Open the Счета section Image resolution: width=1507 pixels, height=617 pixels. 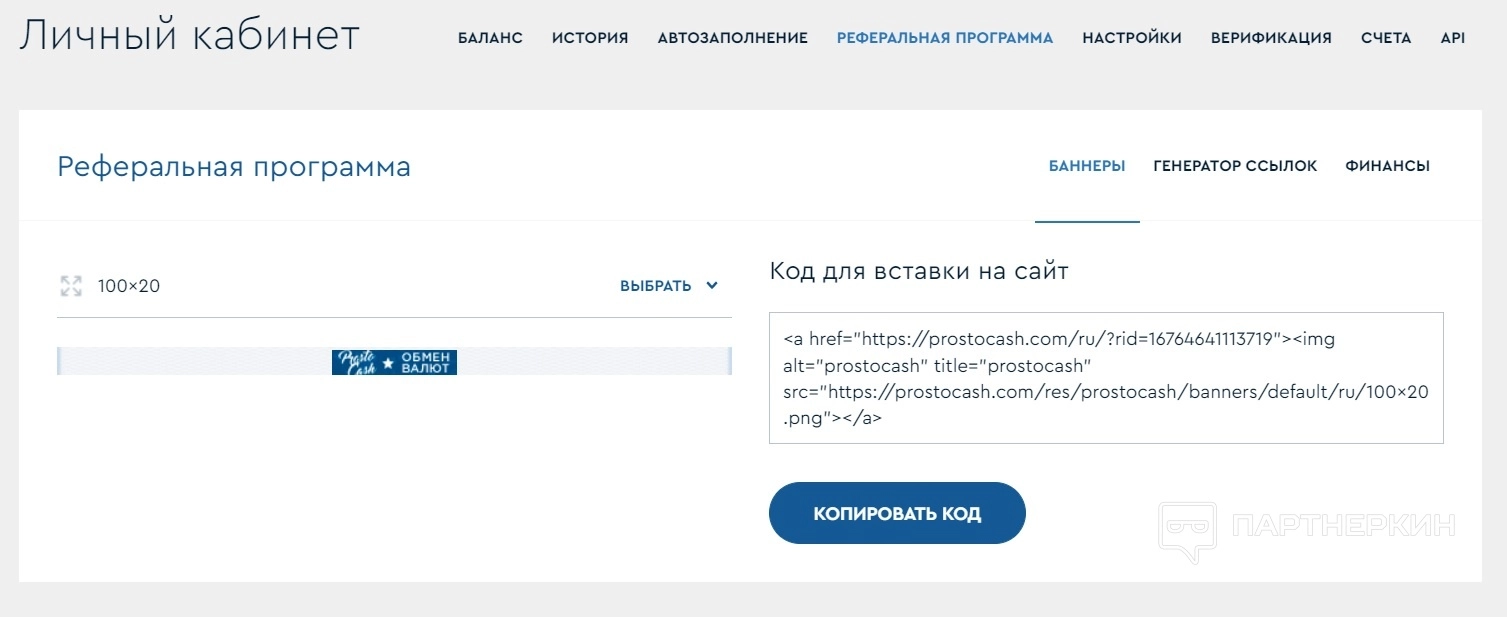coord(1386,38)
